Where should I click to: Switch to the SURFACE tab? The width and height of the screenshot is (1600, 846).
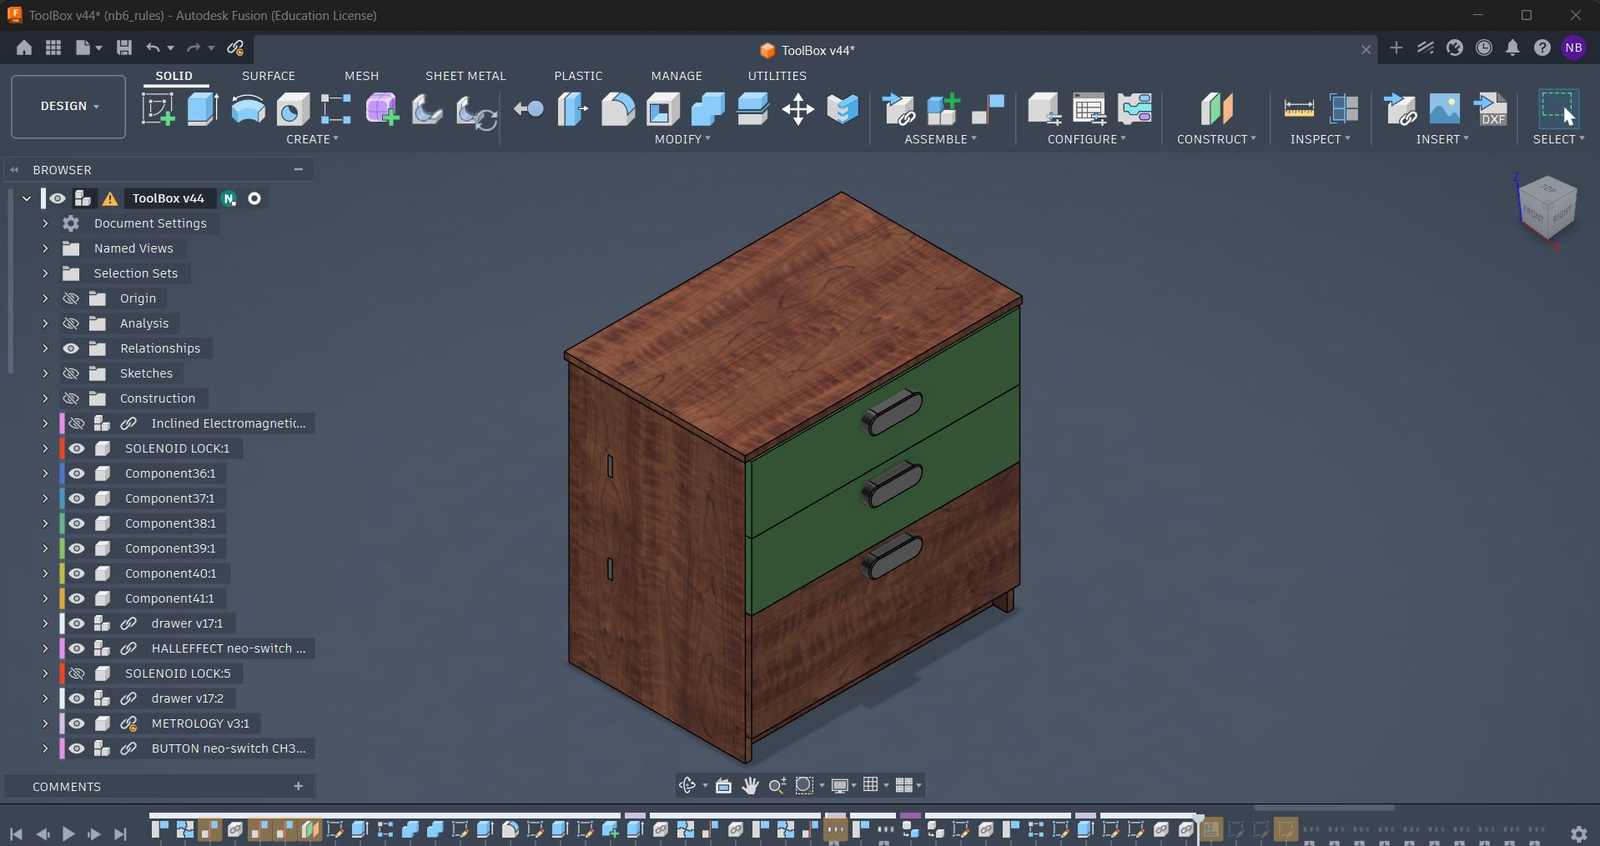[268, 76]
